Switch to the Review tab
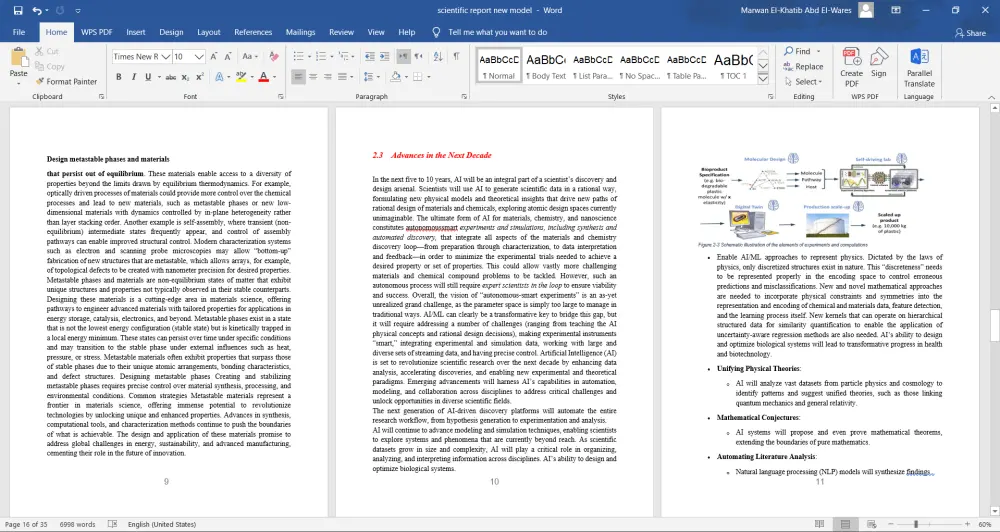The height and width of the screenshot is (532, 1000). [341, 32]
